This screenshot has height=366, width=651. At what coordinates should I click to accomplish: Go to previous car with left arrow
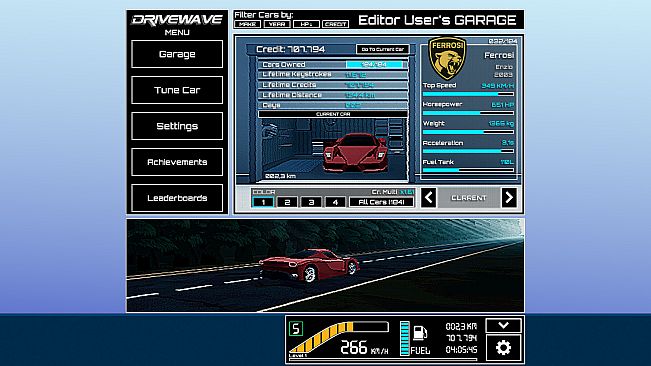tap(429, 198)
